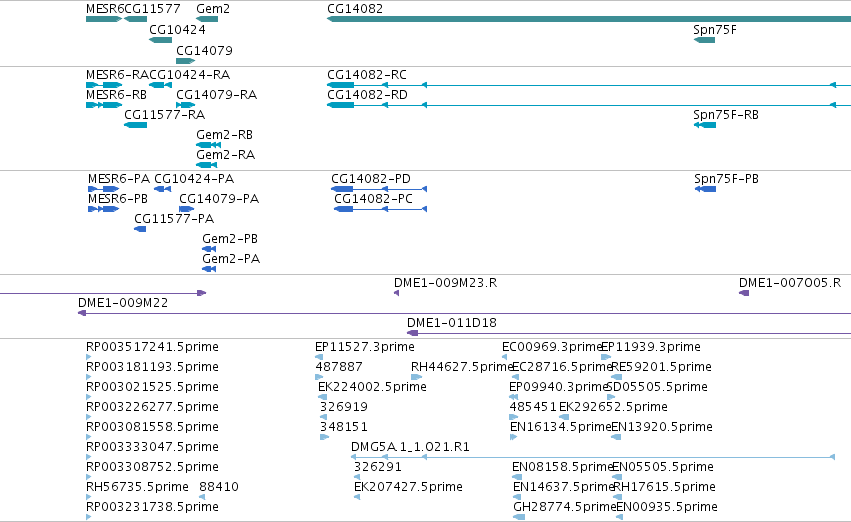
Task: Select the MESR6 gene glyph
Action: [104, 19]
